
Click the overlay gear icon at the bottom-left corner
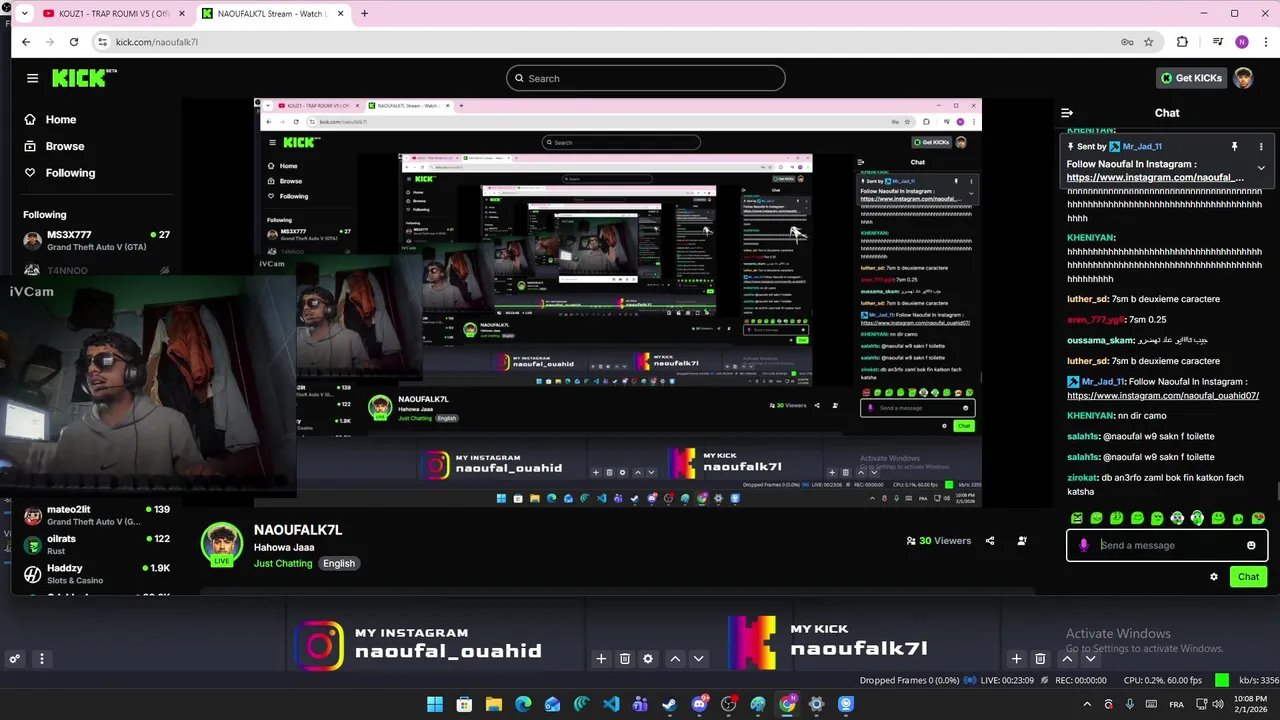(x=14, y=659)
